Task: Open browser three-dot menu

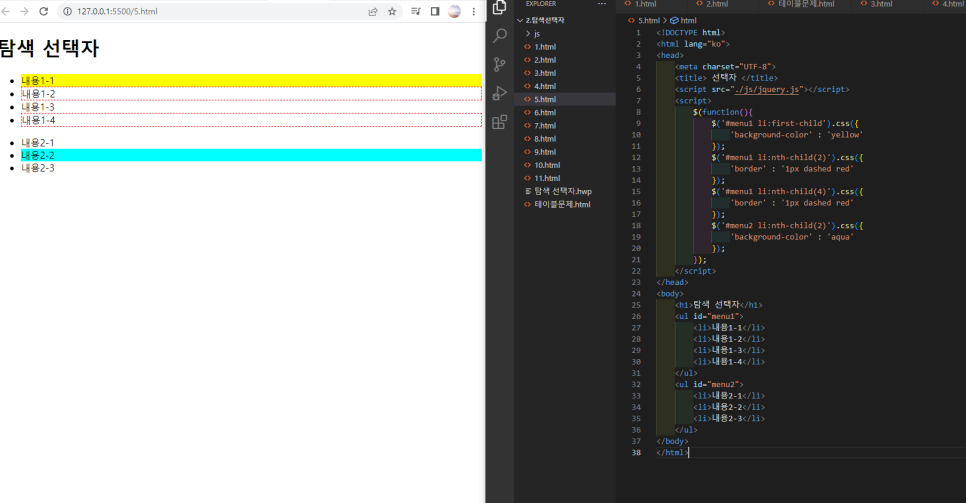Action: click(x=473, y=12)
